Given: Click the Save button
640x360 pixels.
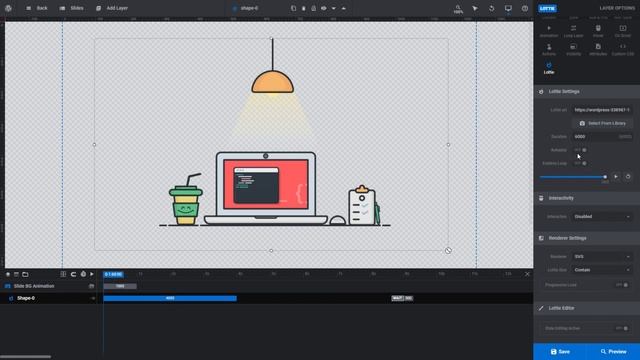Looking at the screenshot, I should pyautogui.click(x=560, y=351).
